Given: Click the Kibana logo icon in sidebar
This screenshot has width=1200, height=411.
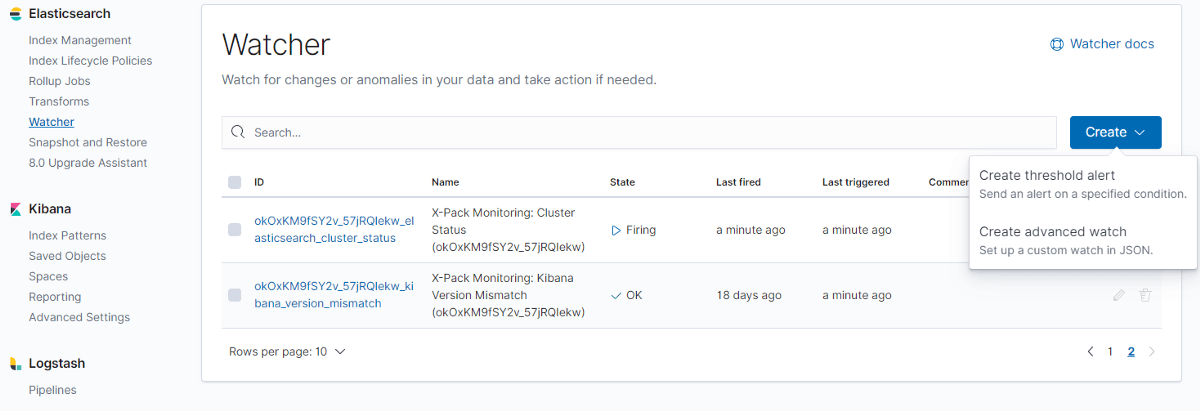Looking at the screenshot, I should (x=15, y=209).
